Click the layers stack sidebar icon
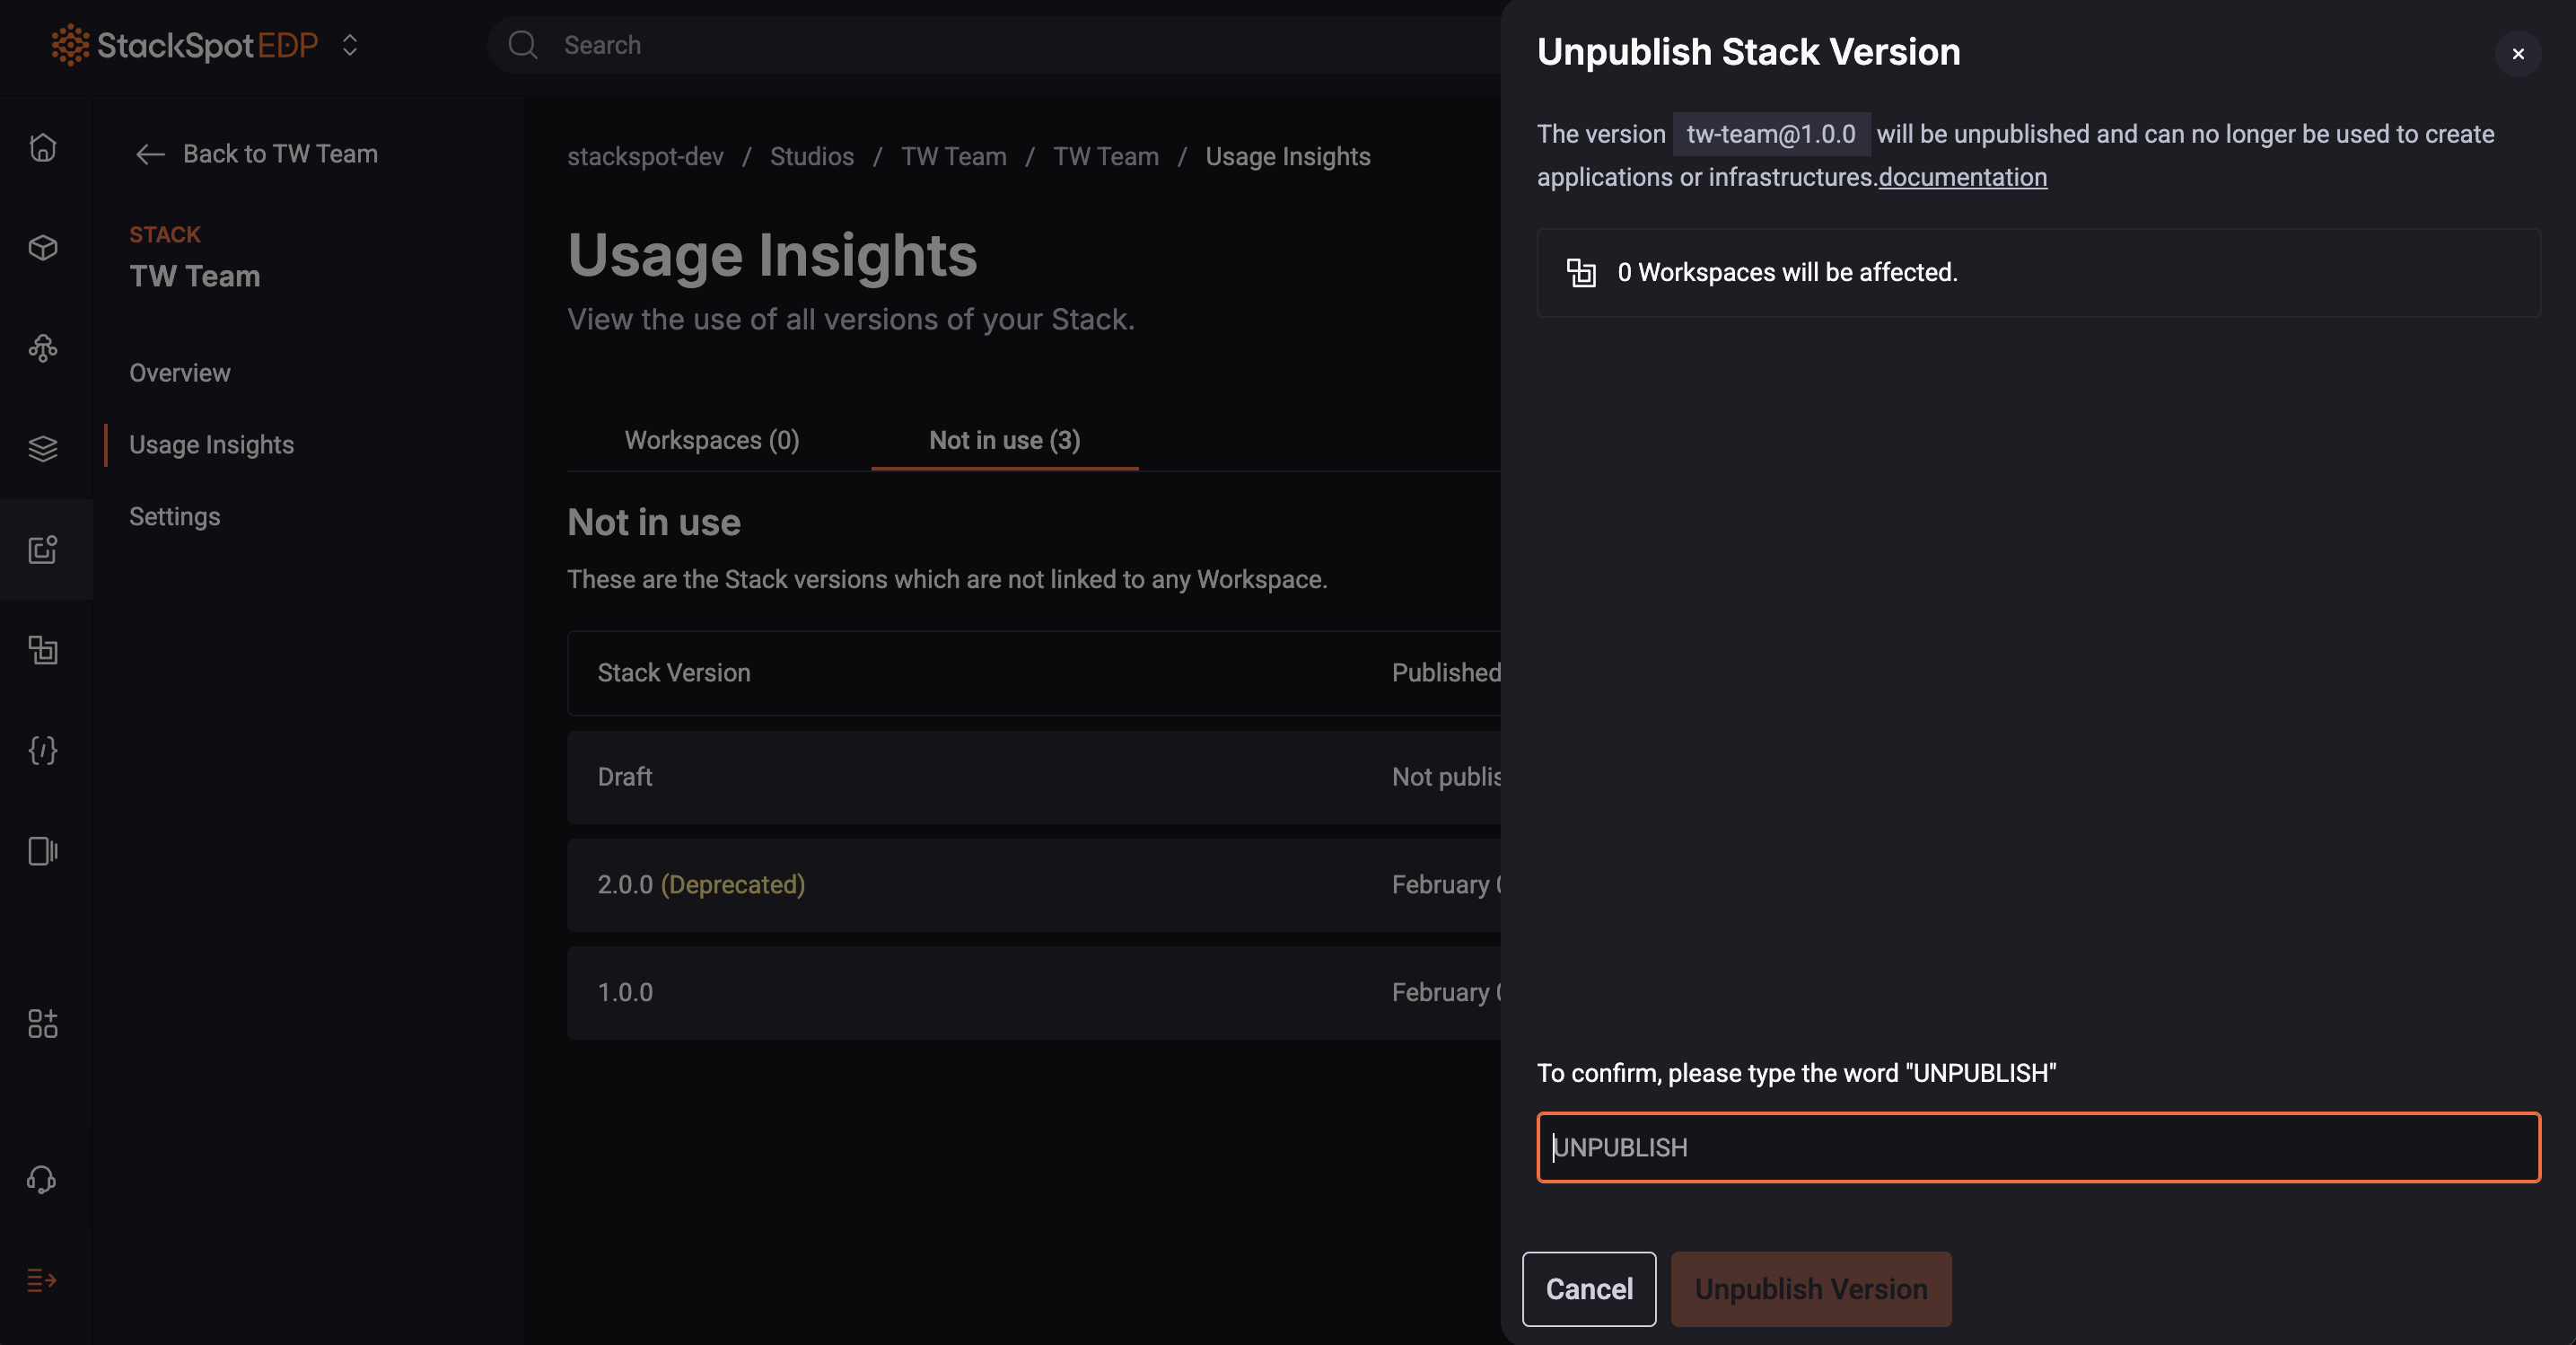 click(x=42, y=448)
